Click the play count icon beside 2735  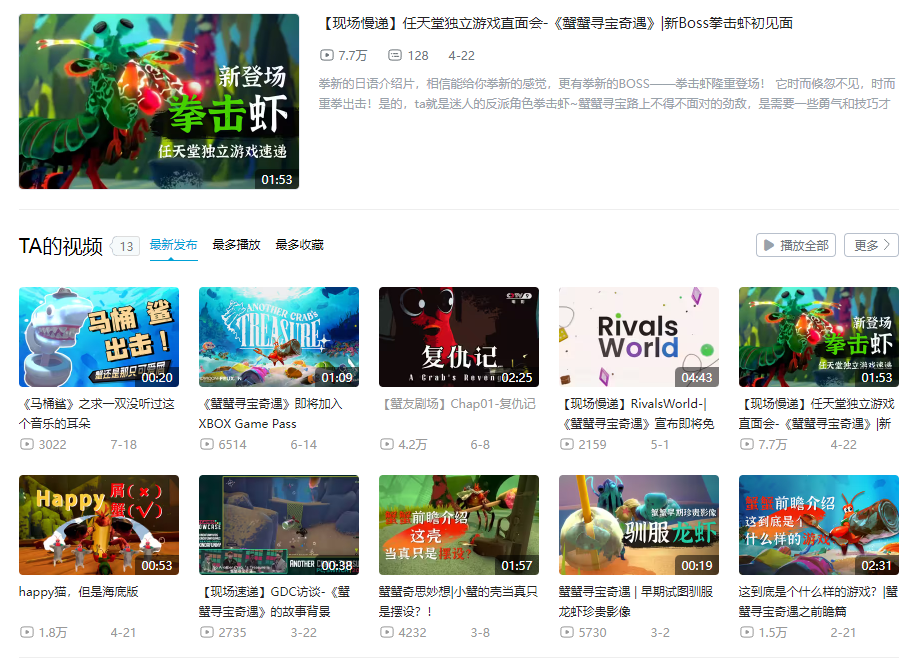(207, 632)
